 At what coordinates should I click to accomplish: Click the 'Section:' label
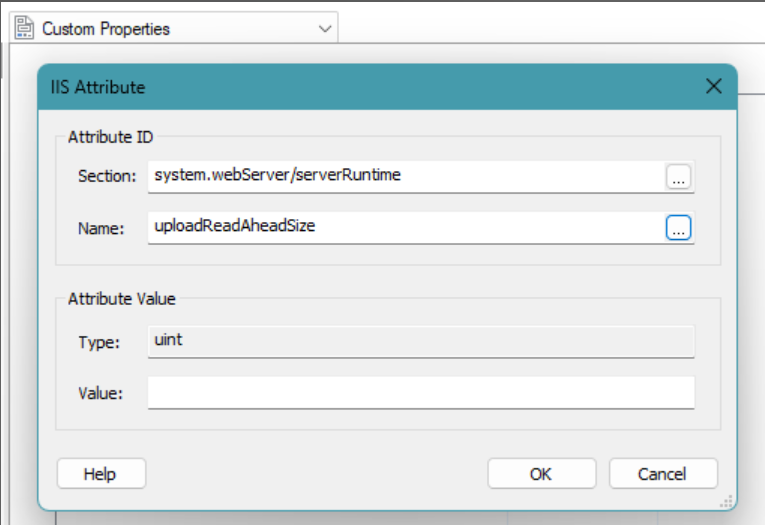pyautogui.click(x=107, y=176)
